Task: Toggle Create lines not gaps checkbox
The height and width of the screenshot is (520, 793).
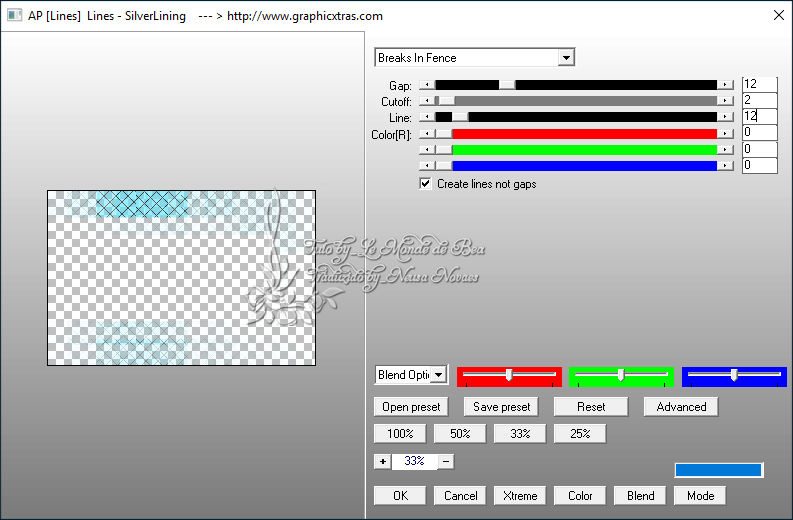Action: pyautogui.click(x=425, y=184)
